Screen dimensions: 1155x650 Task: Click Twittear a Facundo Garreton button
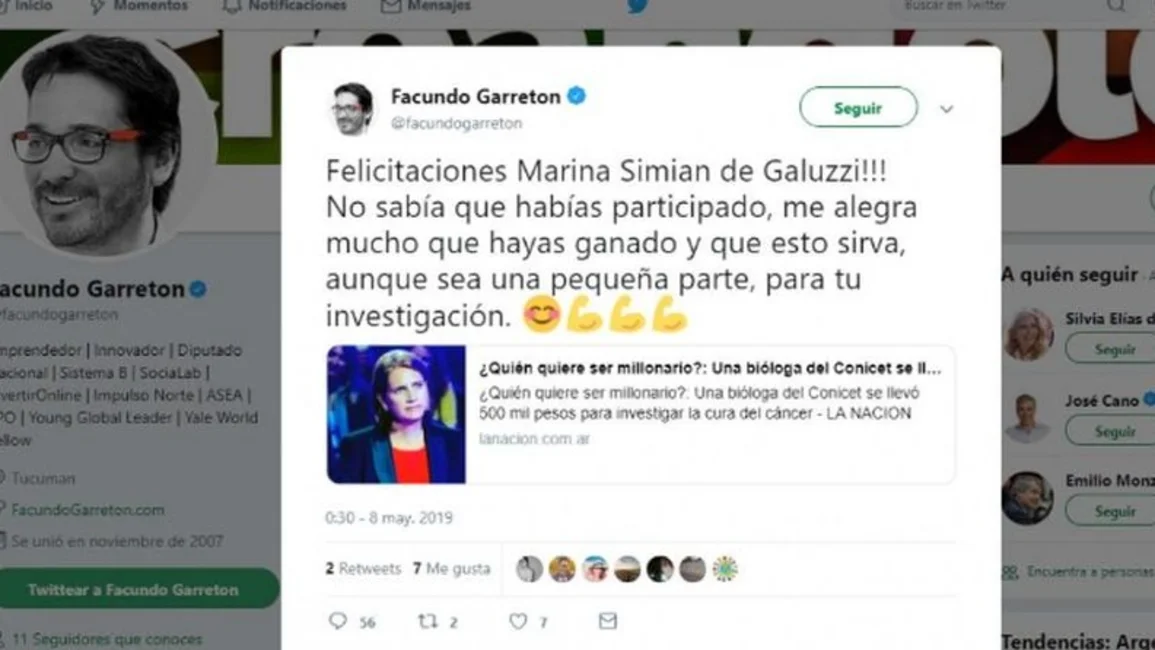click(133, 590)
